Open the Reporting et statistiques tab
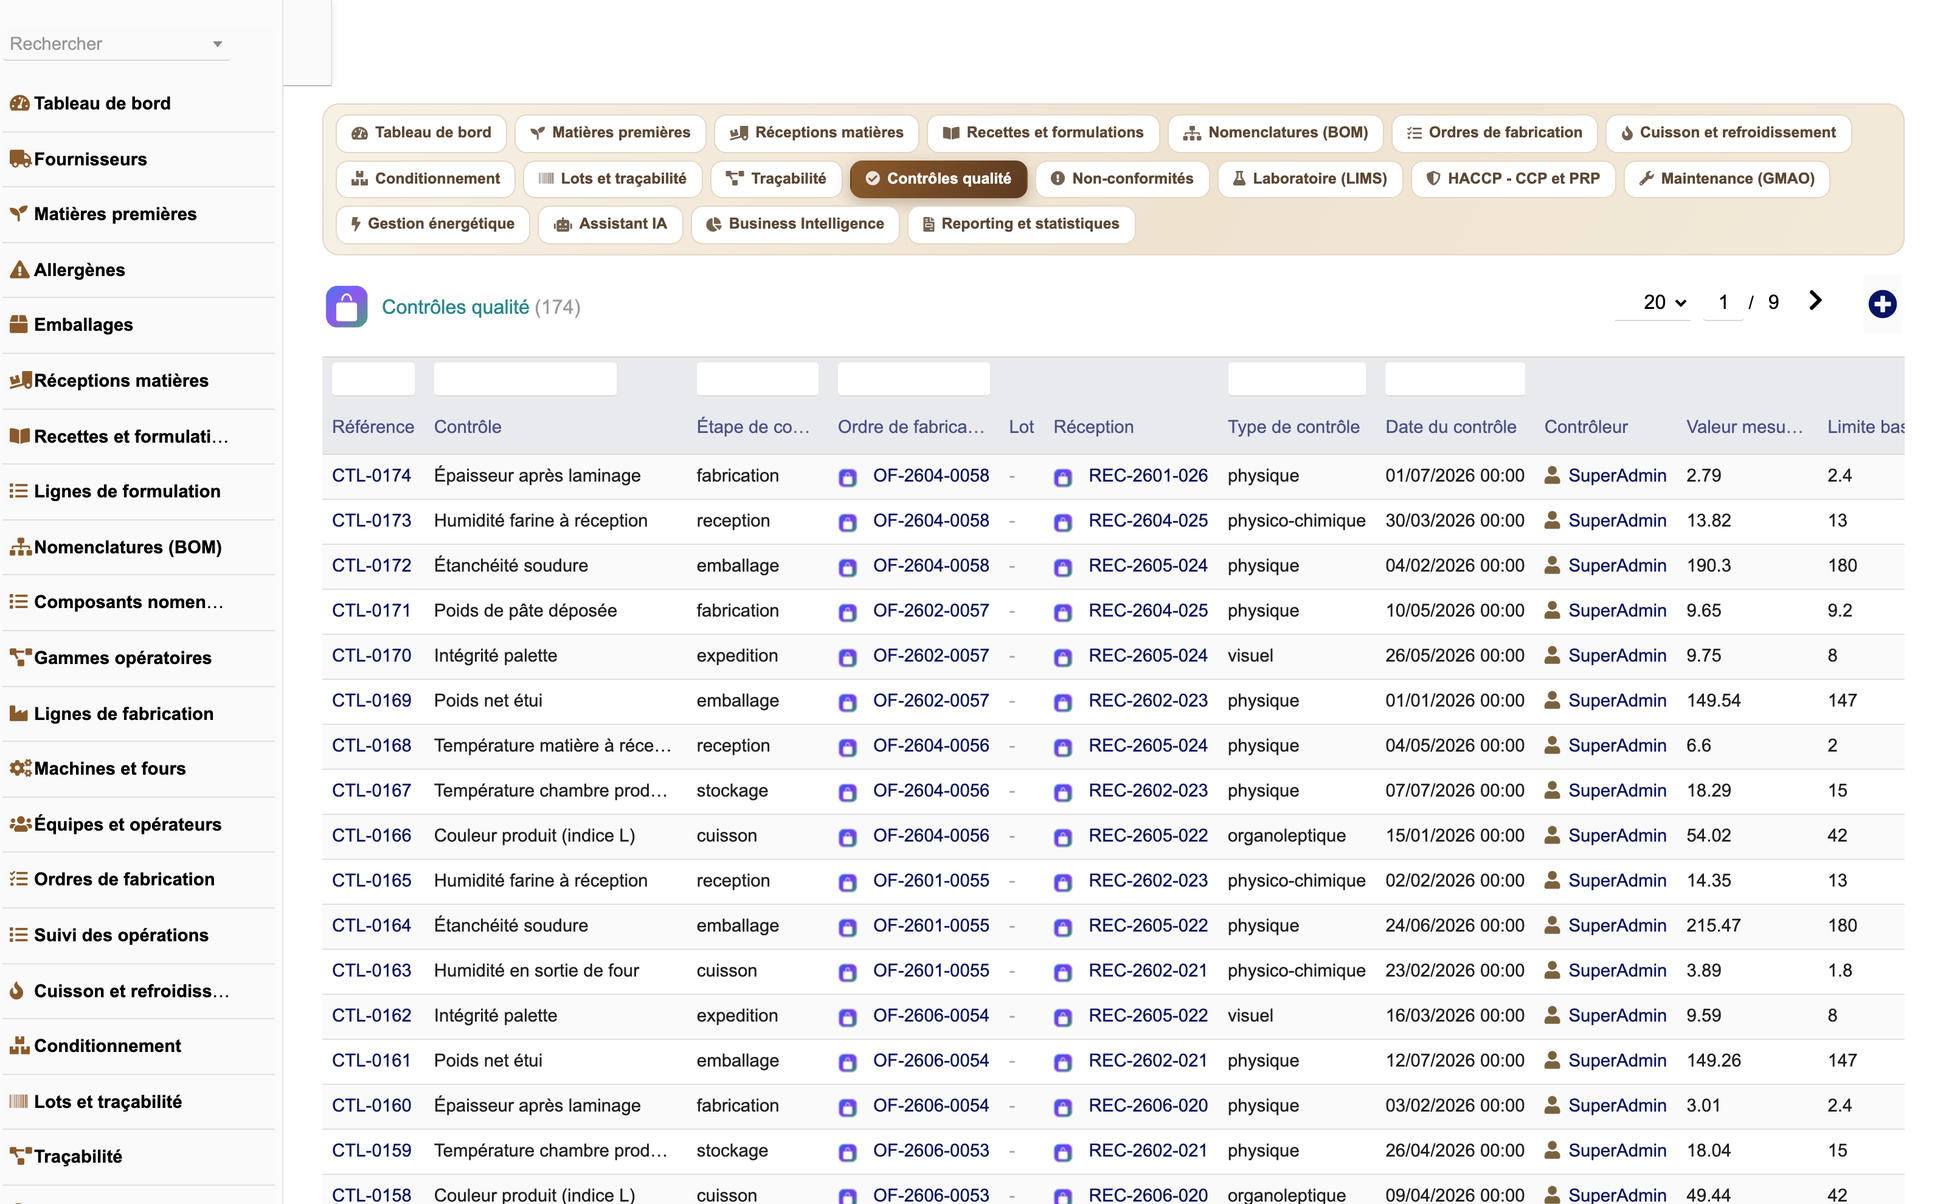This screenshot has height=1204, width=1946. [1020, 224]
